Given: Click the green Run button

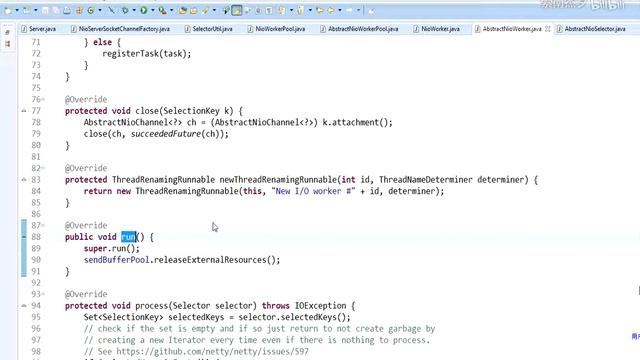Looking at the screenshot, I should point(144,11).
